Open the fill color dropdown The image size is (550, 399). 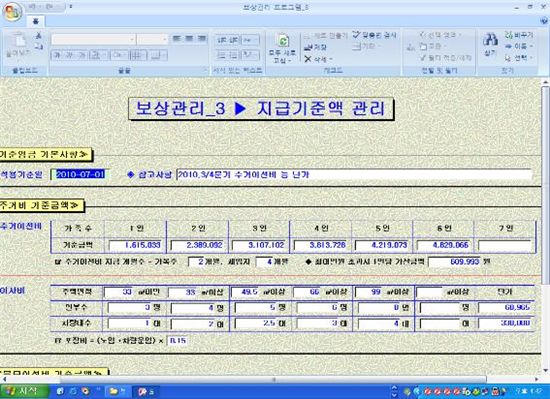pyautogui.click(x=120, y=55)
